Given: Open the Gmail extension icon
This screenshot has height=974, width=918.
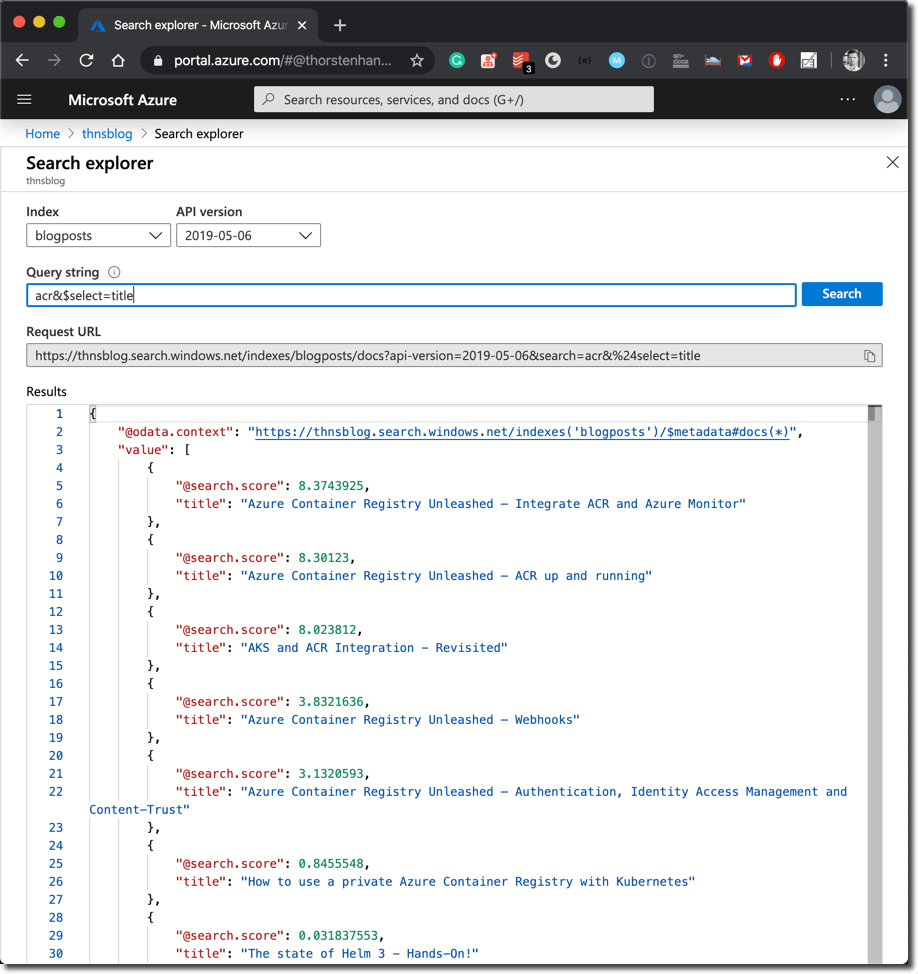Looking at the screenshot, I should [x=744, y=60].
